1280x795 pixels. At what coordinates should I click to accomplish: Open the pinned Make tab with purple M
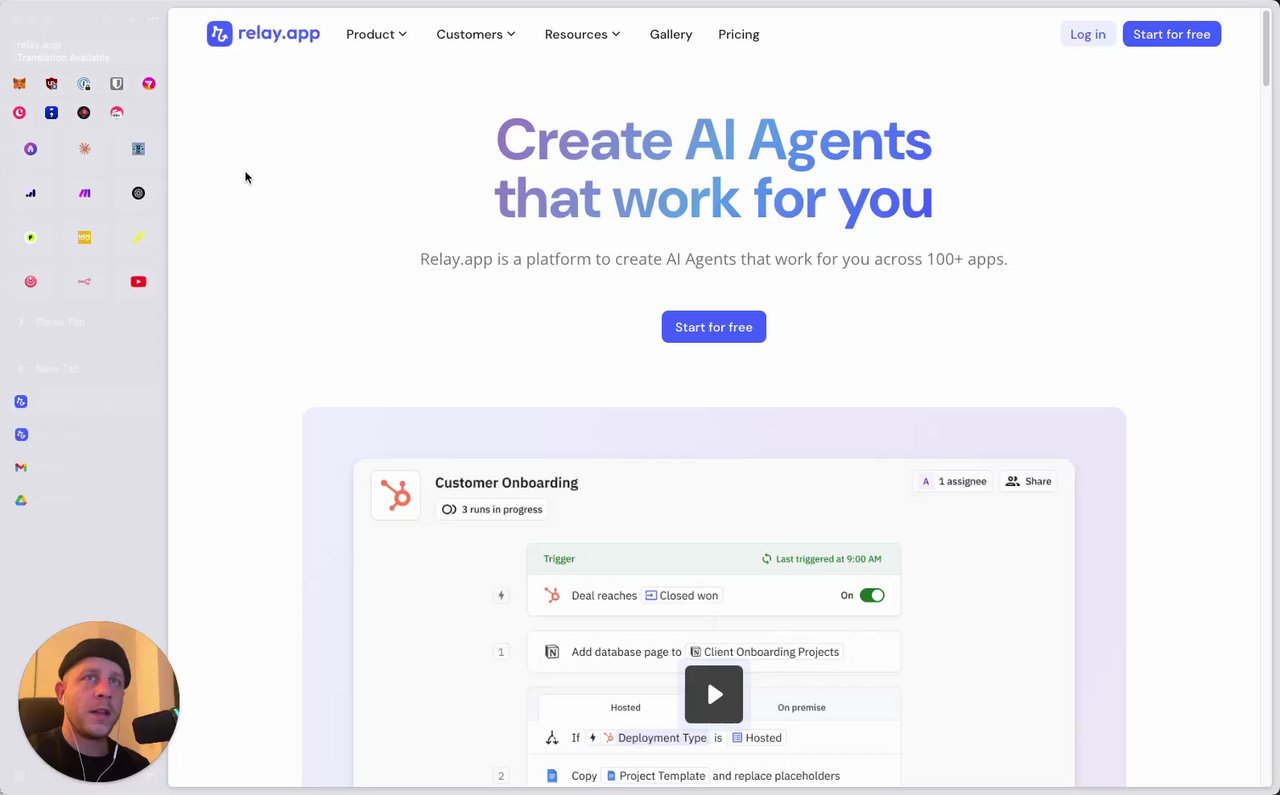pos(84,193)
